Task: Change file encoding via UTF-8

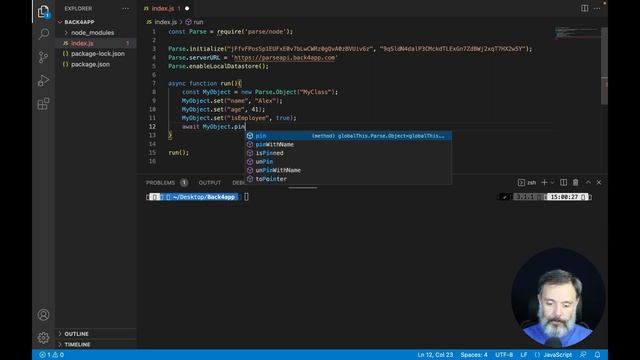Action: pyautogui.click(x=504, y=355)
